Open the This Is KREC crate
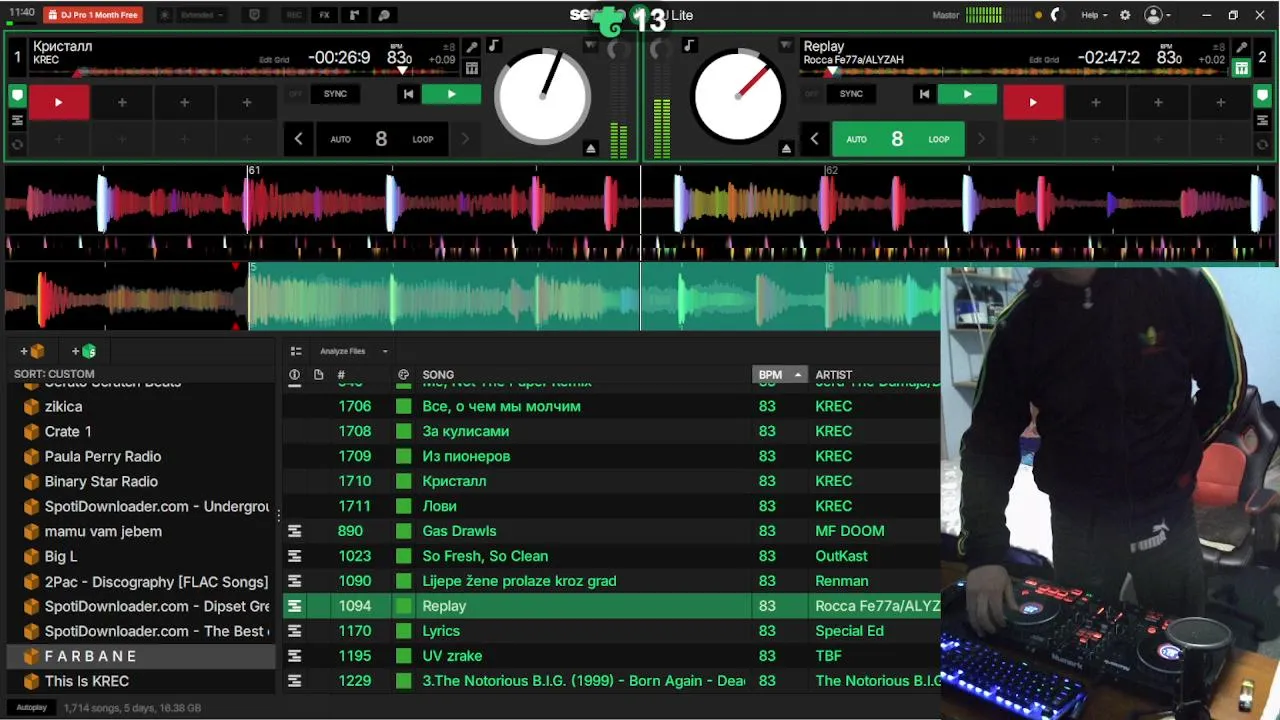This screenshot has width=1280, height=720. pos(141,681)
